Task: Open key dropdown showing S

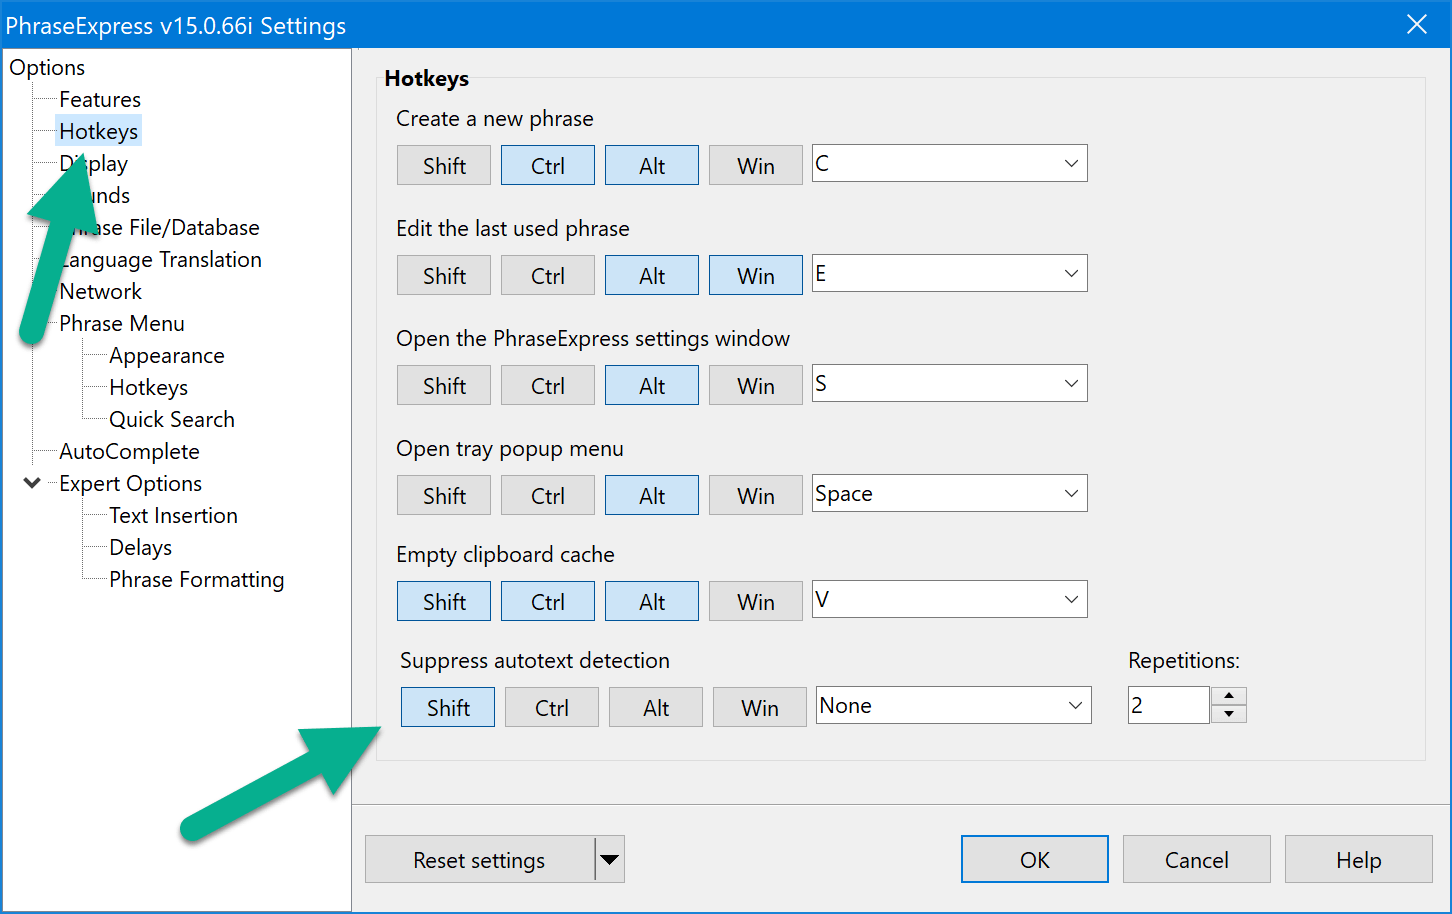Action: click(949, 384)
